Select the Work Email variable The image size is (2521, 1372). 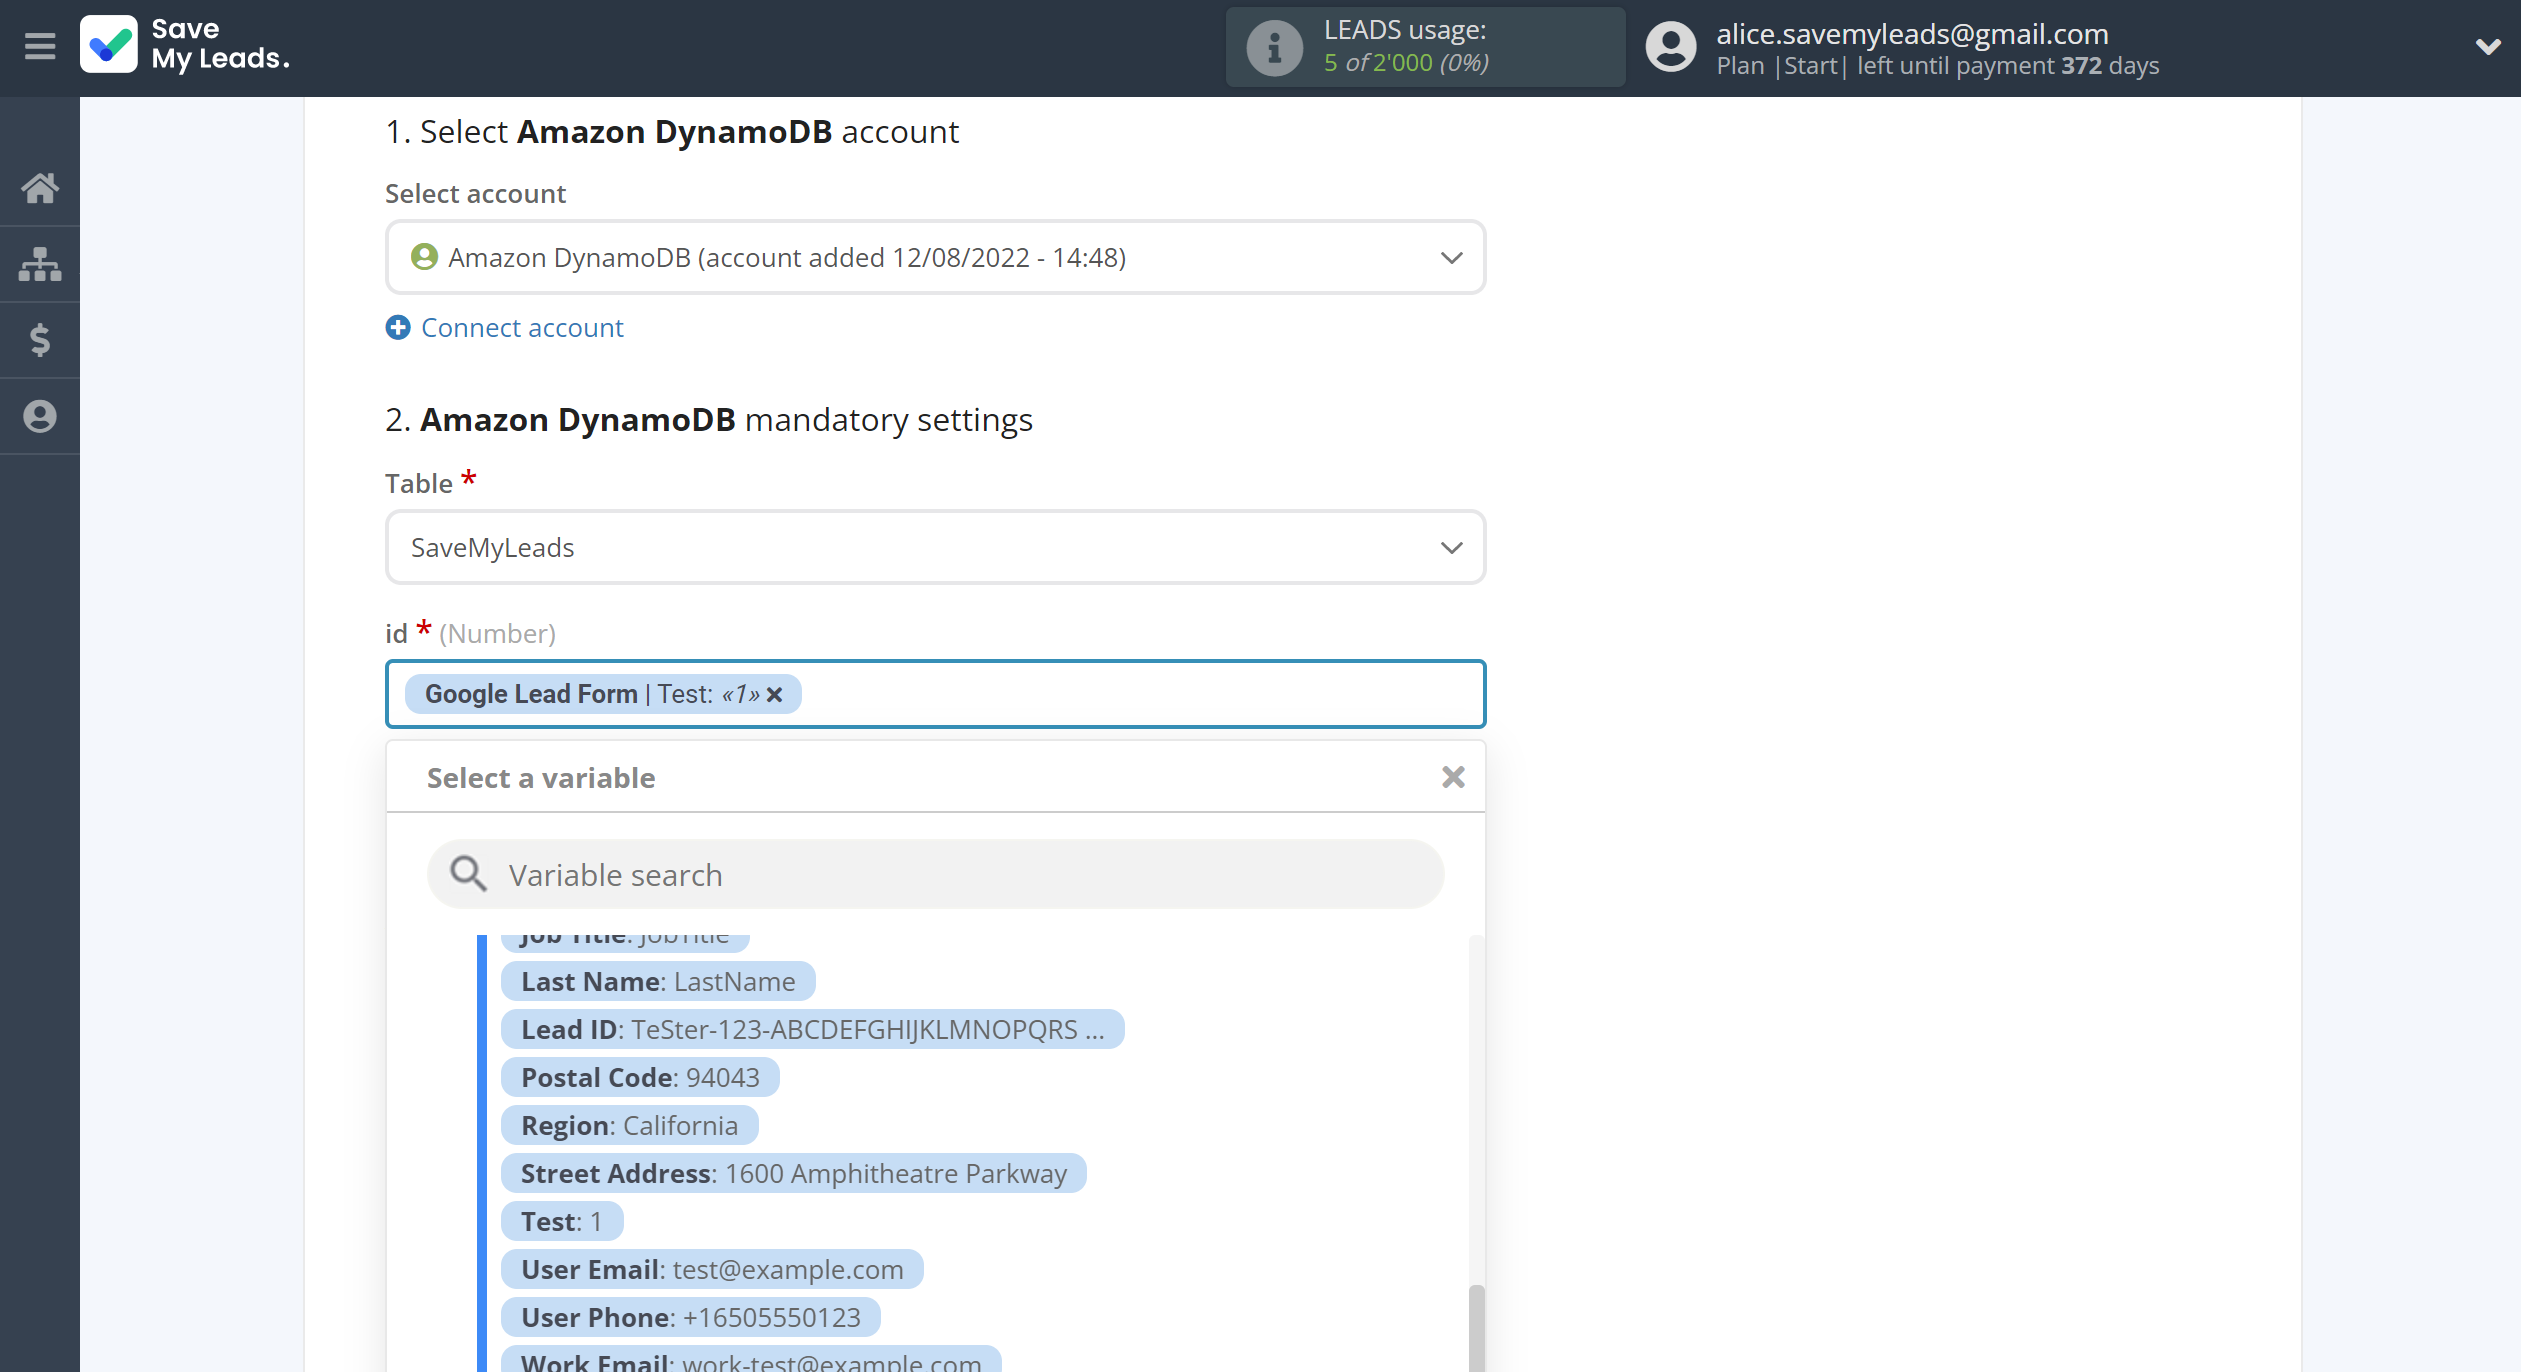coord(751,1360)
